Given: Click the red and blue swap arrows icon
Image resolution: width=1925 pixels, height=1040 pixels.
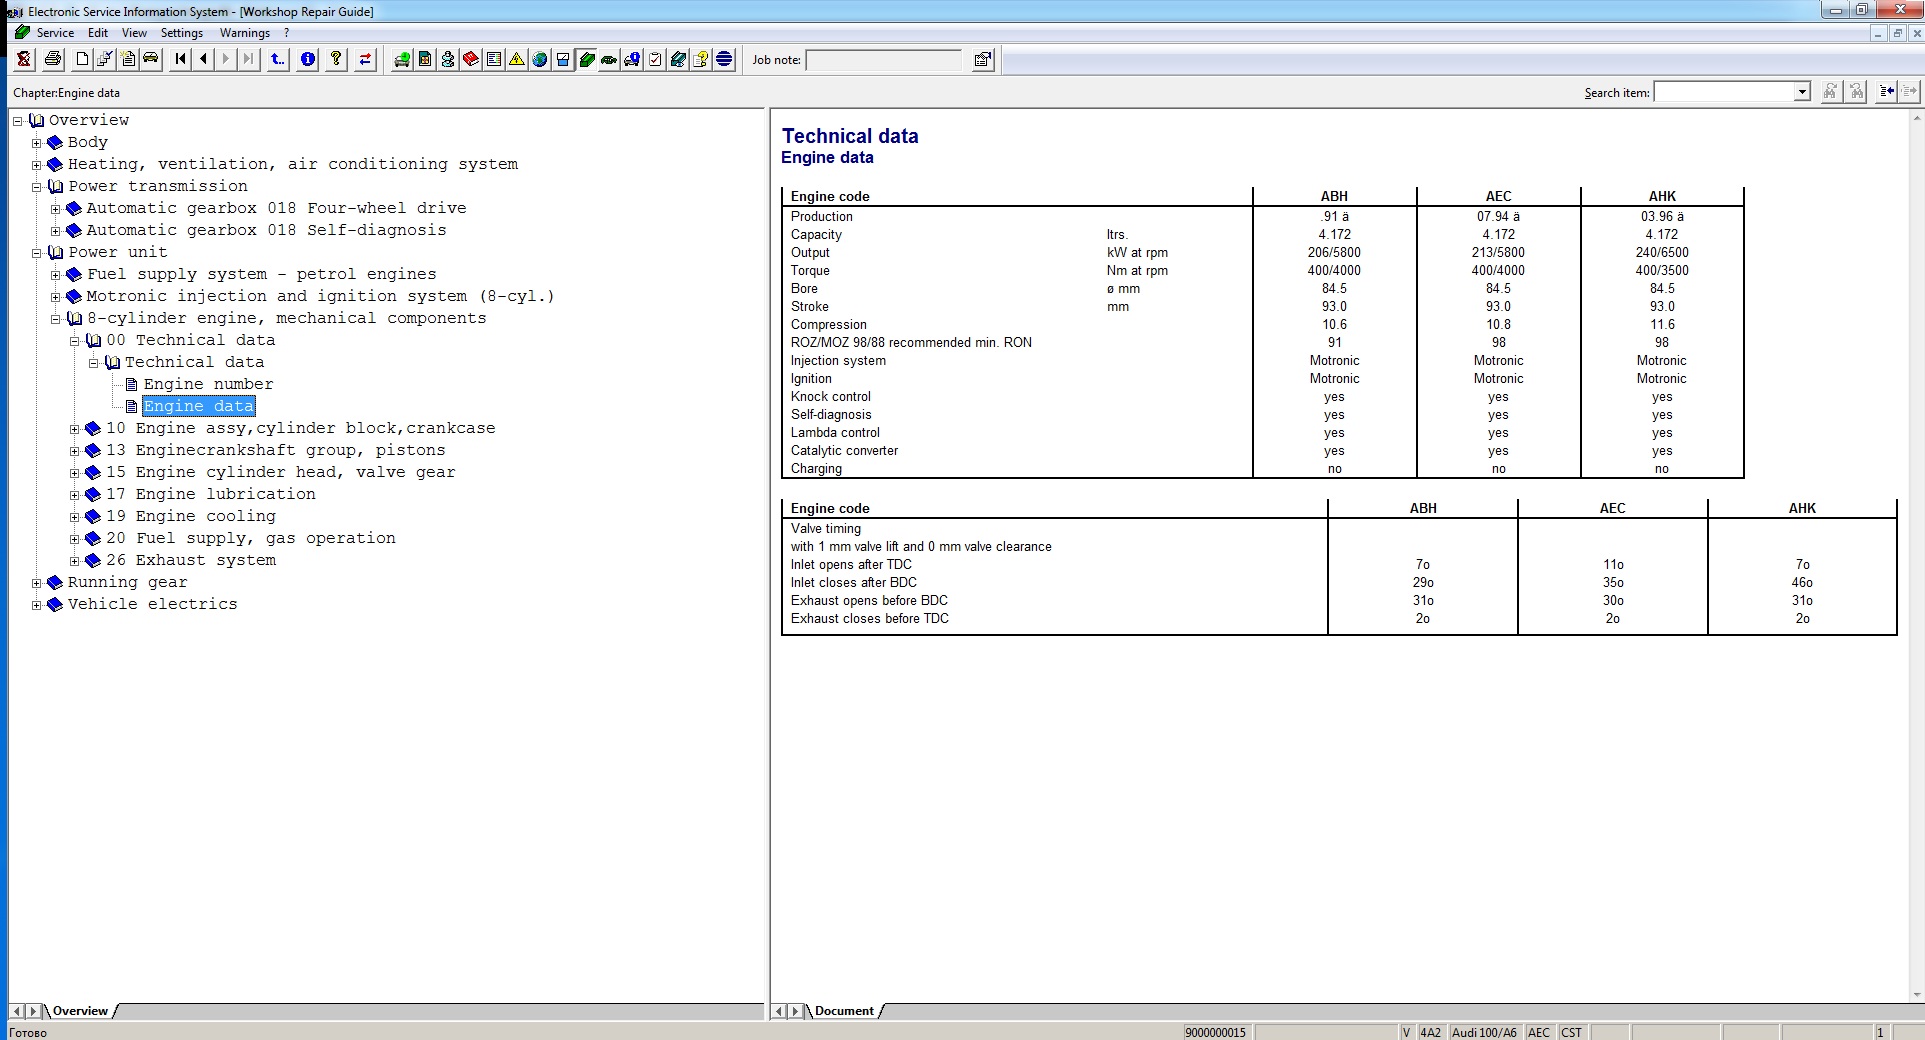Looking at the screenshot, I should click(x=365, y=60).
